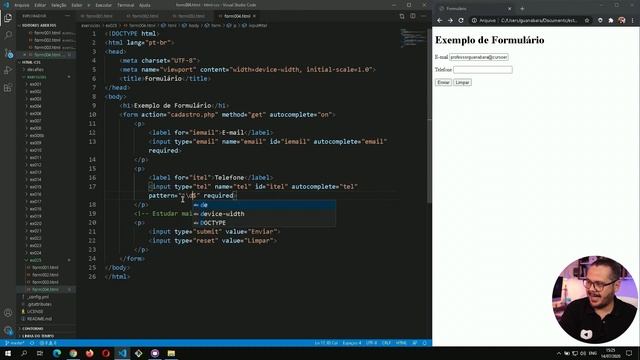
Task: Switch to the form002.html editor tab
Action: pyautogui.click(x=145, y=16)
